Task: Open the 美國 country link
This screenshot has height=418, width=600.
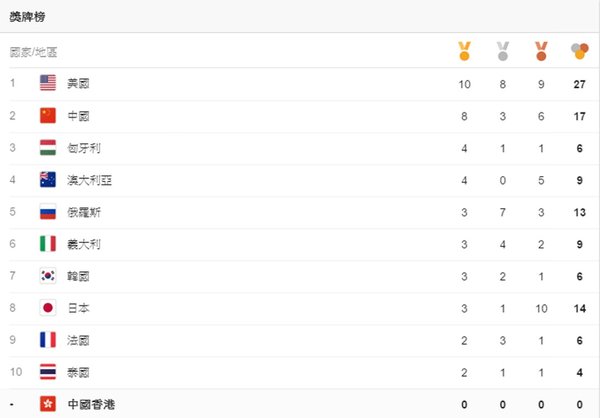Action: click(78, 83)
